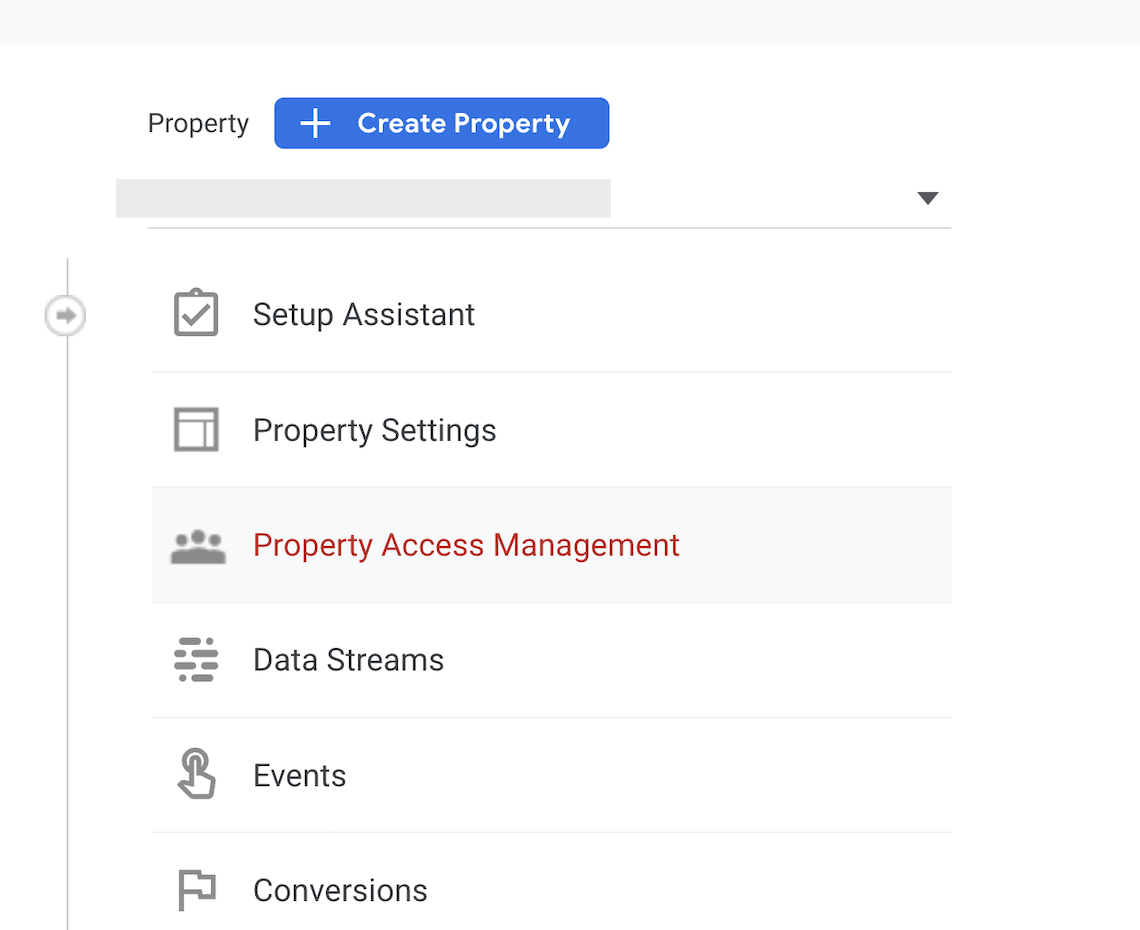Select the Setup Assistant checklist icon
The width and height of the screenshot is (1140, 930).
(196, 313)
